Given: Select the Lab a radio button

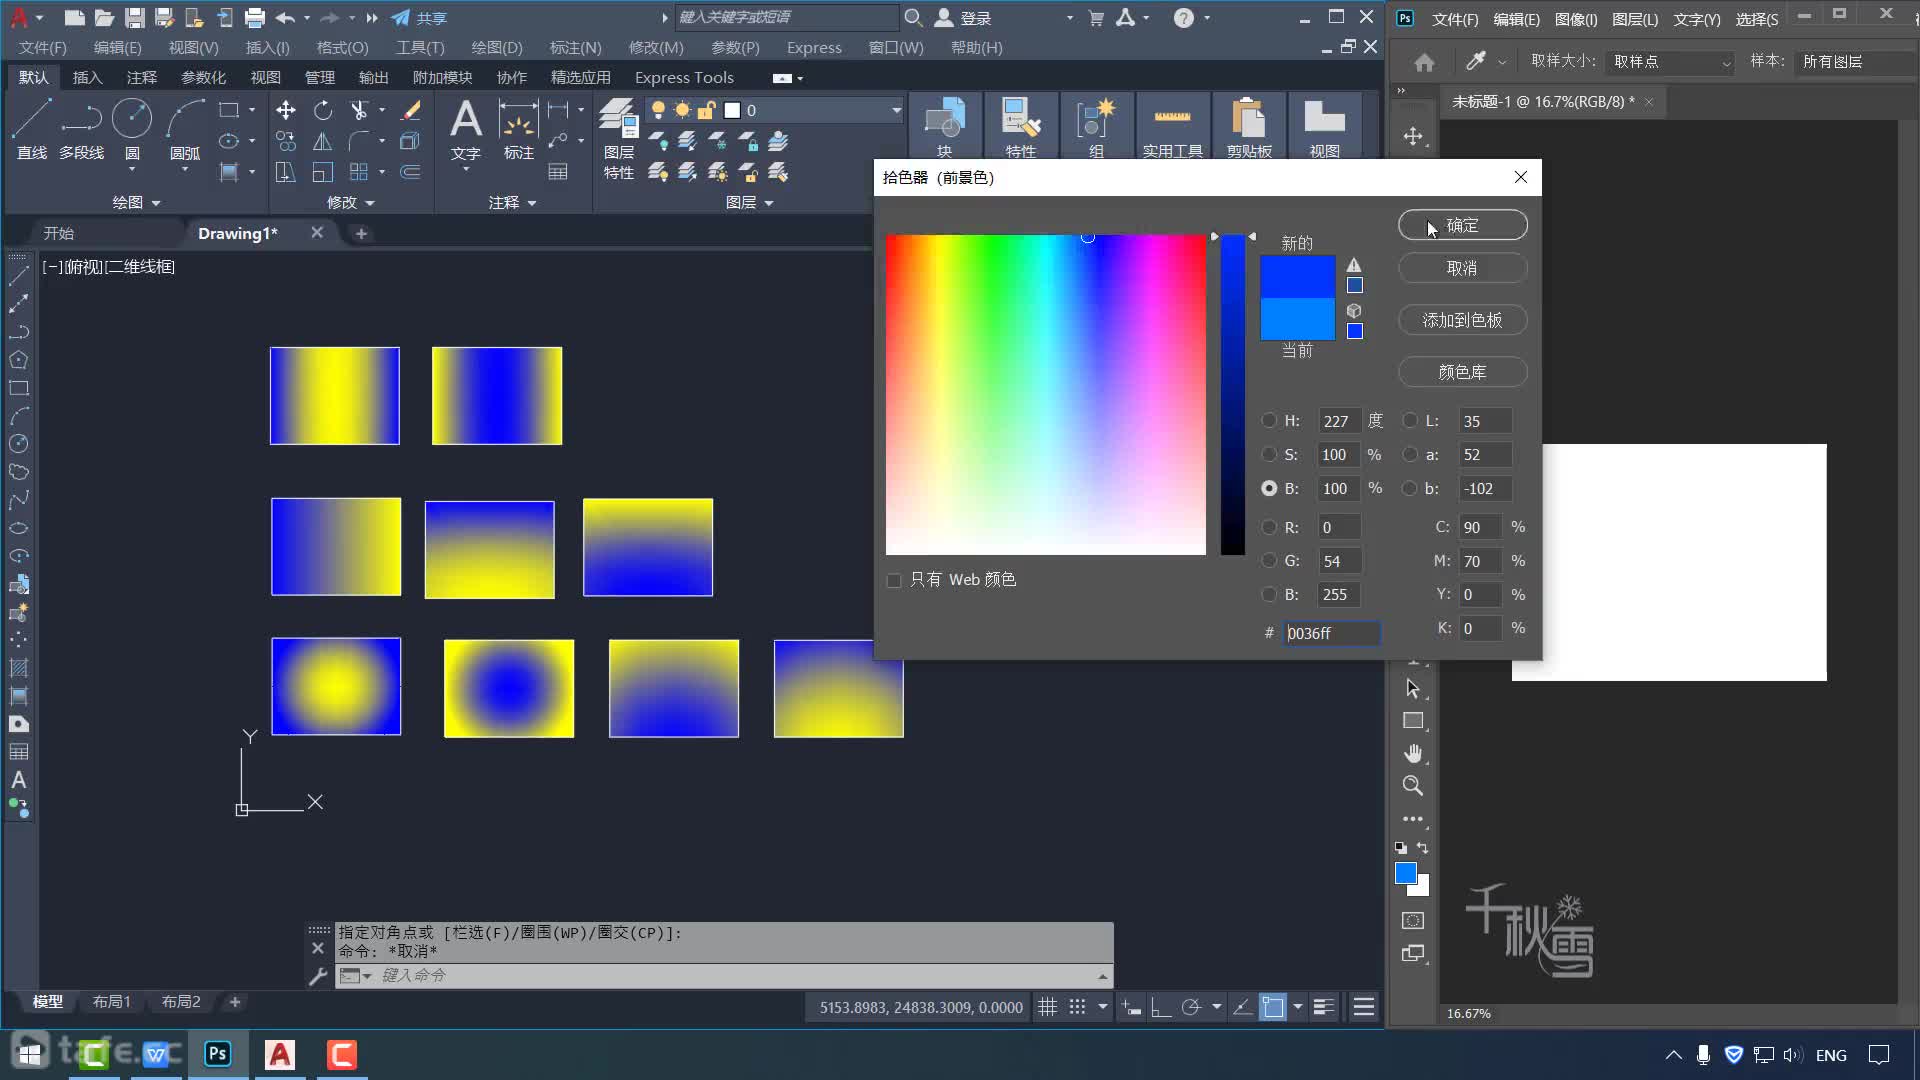Looking at the screenshot, I should 1410,454.
